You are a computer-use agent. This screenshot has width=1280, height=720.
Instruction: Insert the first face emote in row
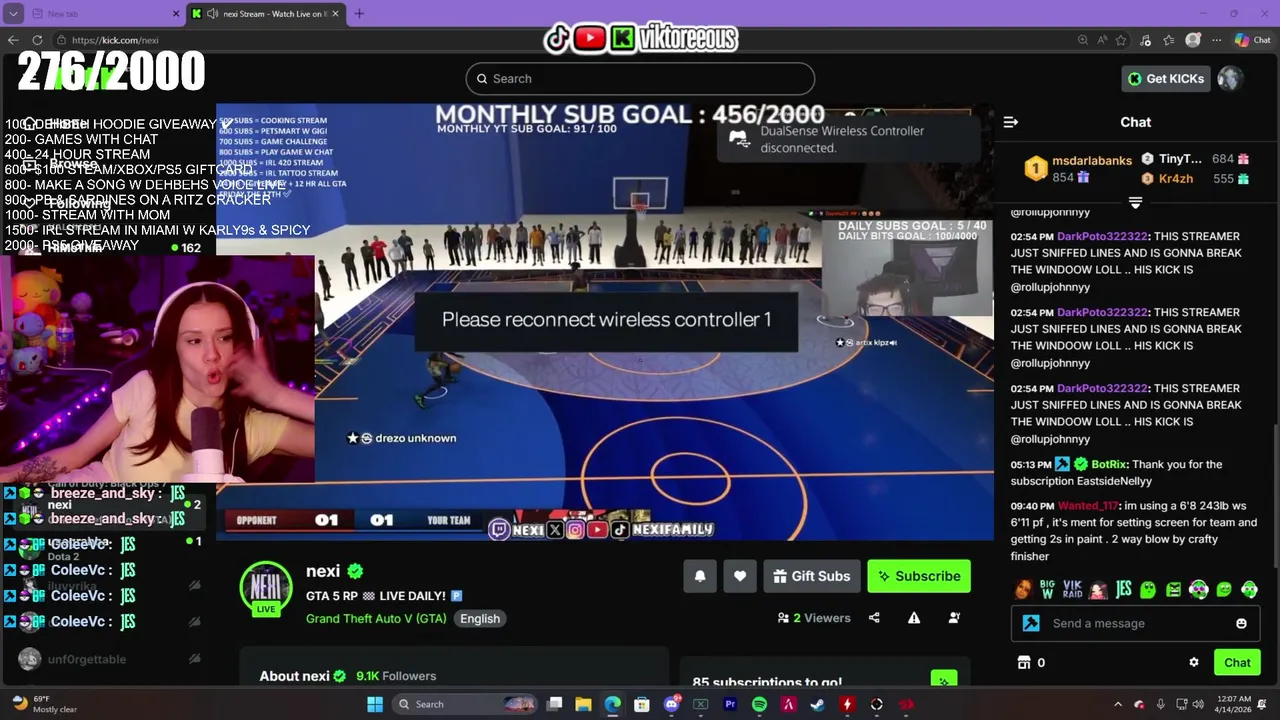[1022, 590]
